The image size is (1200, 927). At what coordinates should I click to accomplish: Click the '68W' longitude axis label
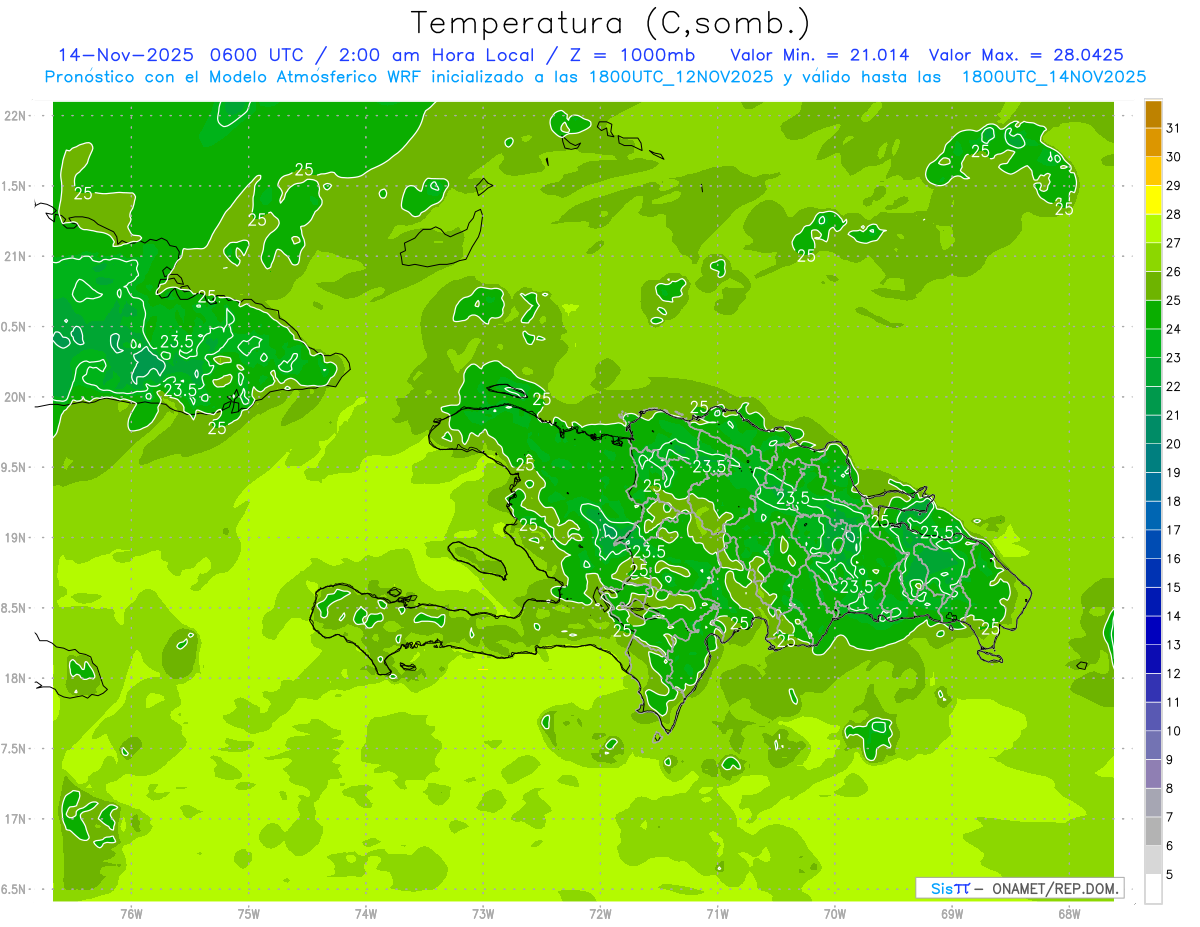point(1068,914)
